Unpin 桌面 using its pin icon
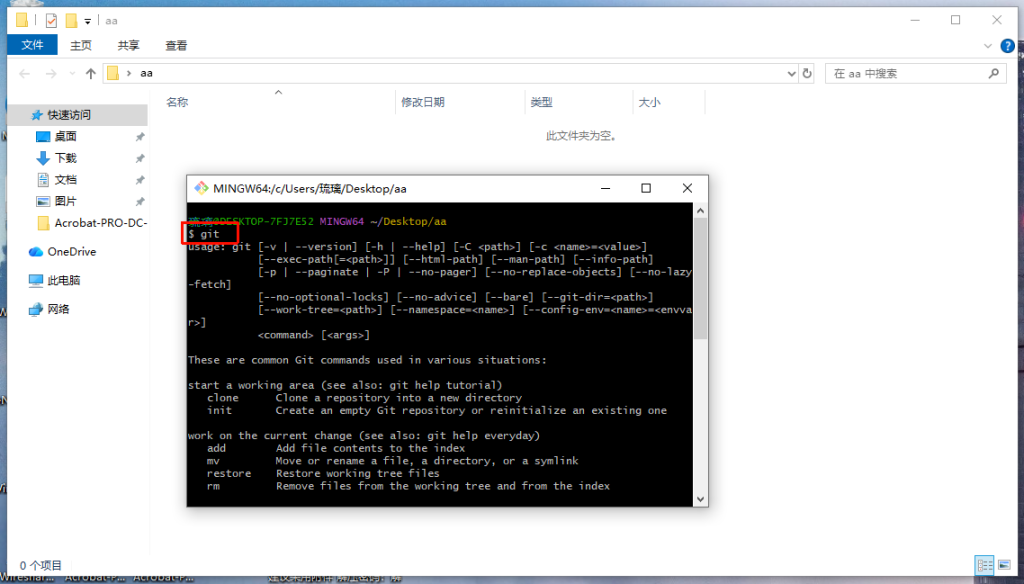 click(x=139, y=137)
